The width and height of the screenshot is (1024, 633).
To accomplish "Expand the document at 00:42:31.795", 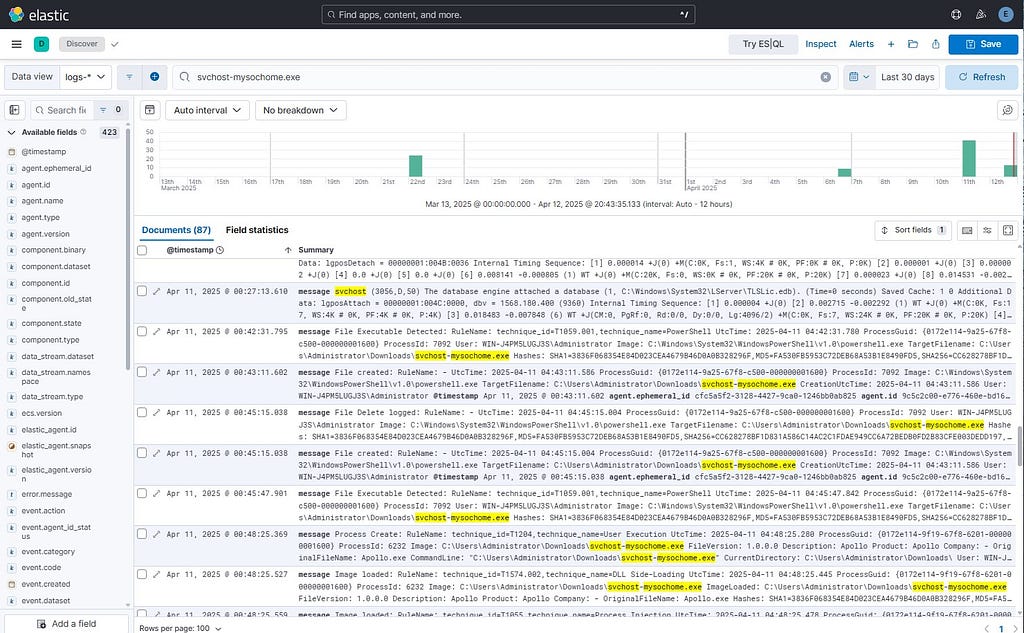I will (156, 332).
